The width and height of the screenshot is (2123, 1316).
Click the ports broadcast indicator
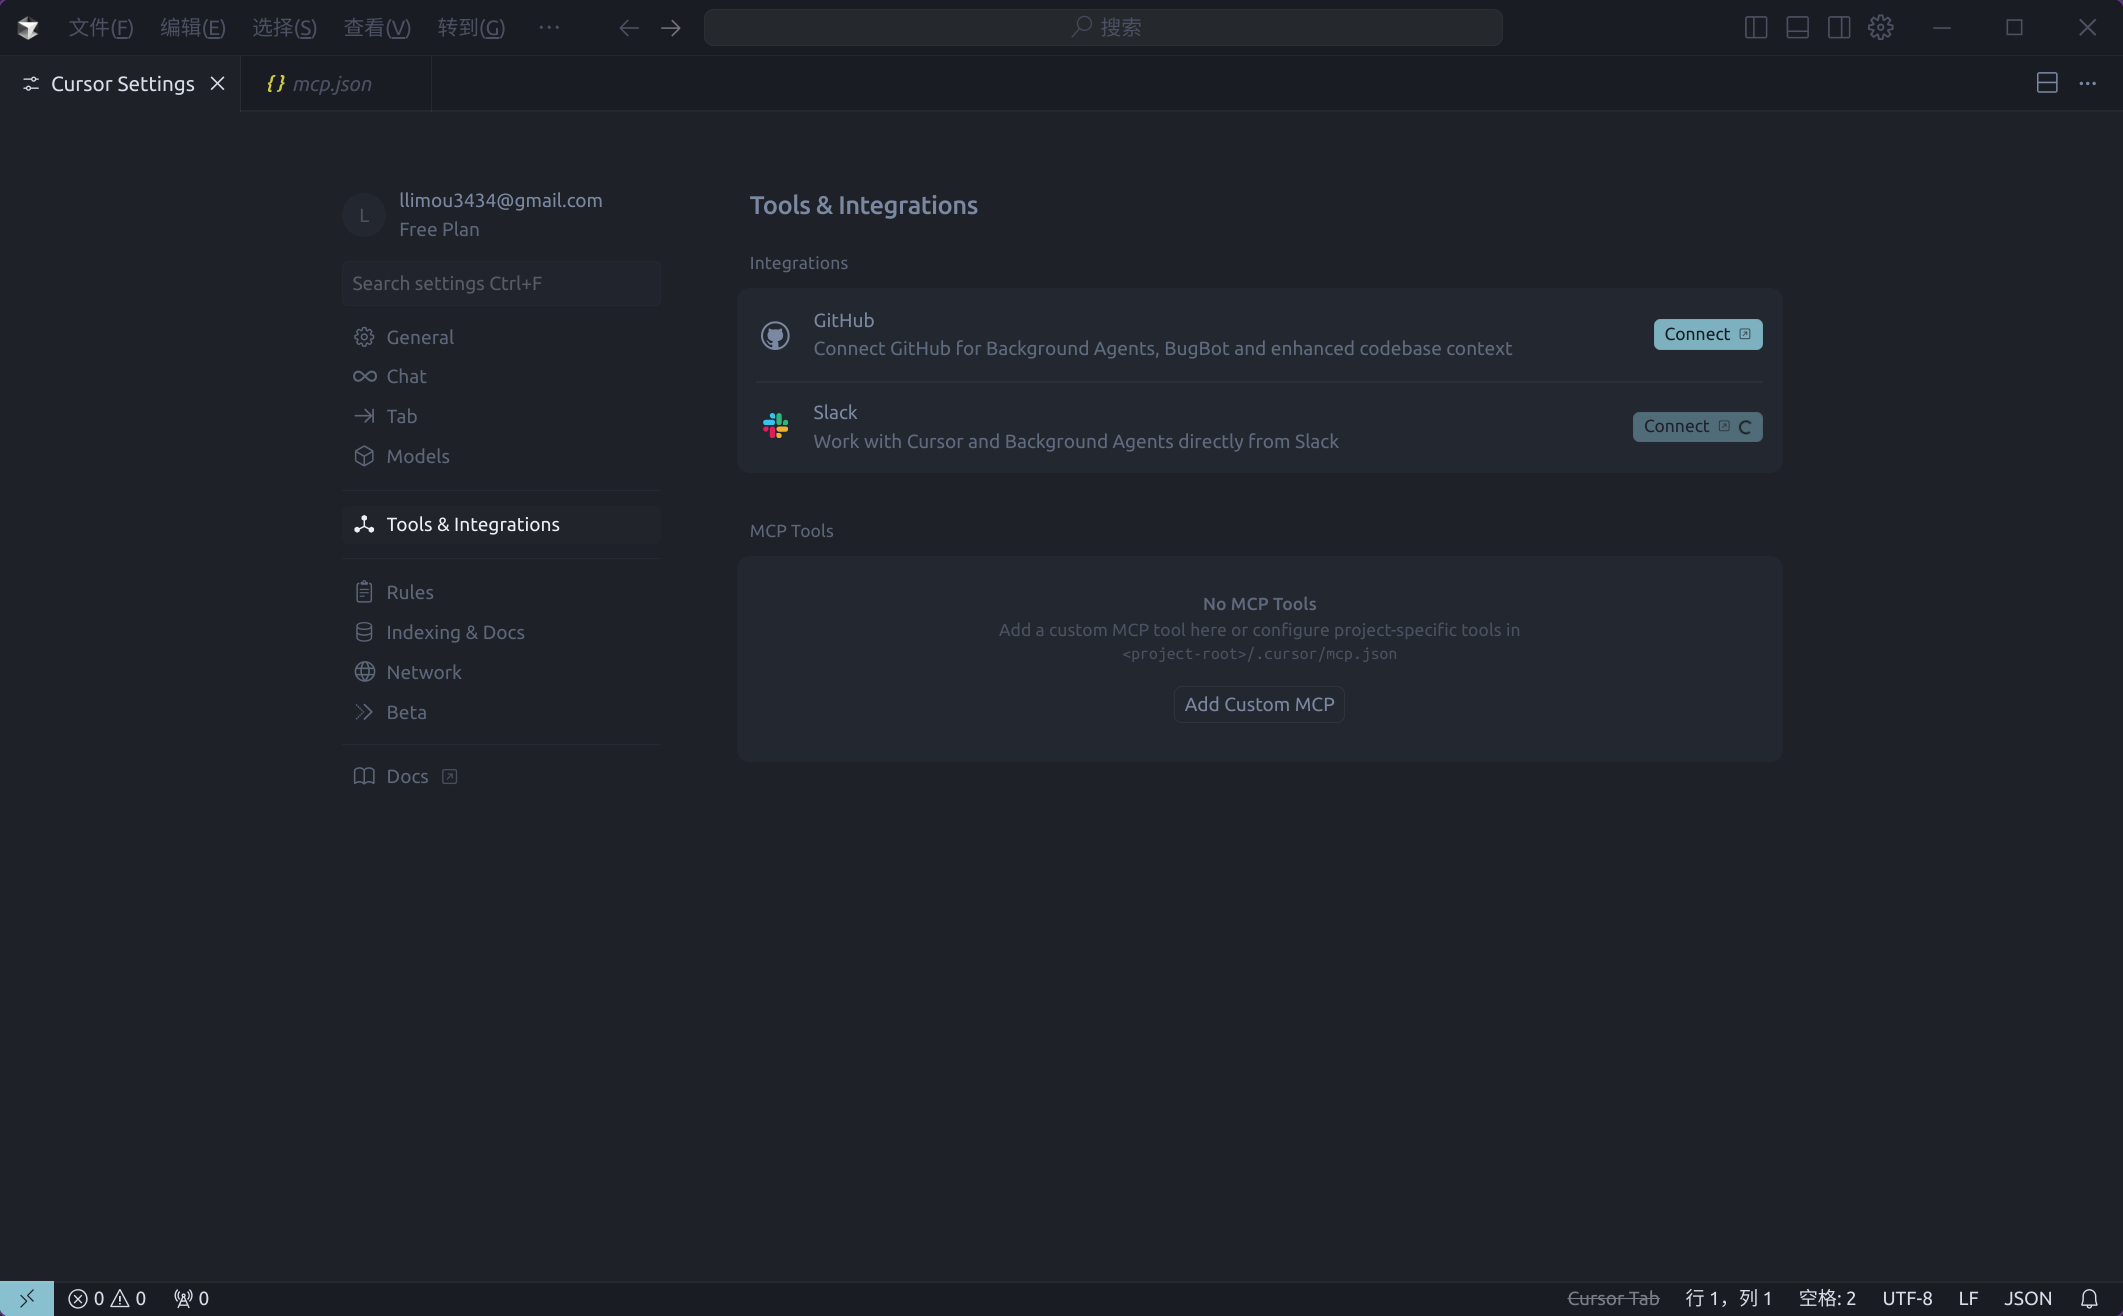(x=191, y=1298)
